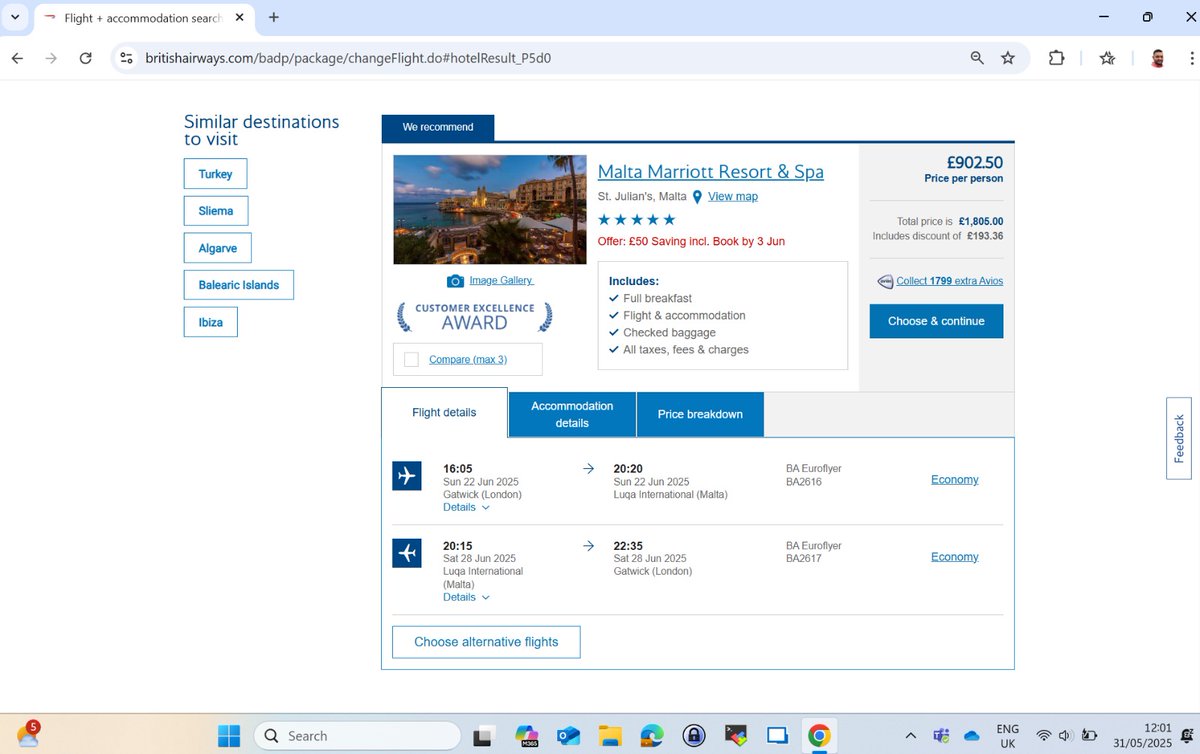The width and height of the screenshot is (1200, 754).
Task: Click the Chrome icon in the taskbar
Action: coord(819,737)
